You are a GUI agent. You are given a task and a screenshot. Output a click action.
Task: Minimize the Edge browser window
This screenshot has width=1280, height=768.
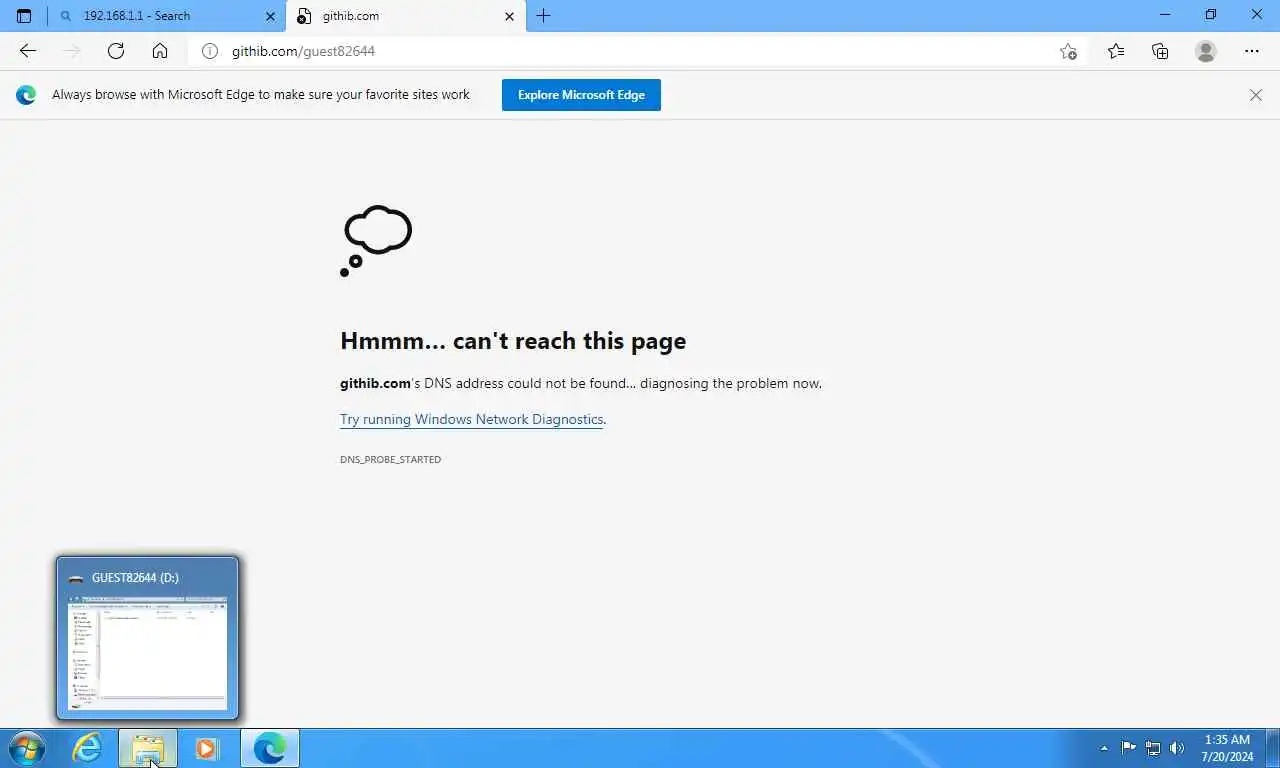click(1165, 15)
